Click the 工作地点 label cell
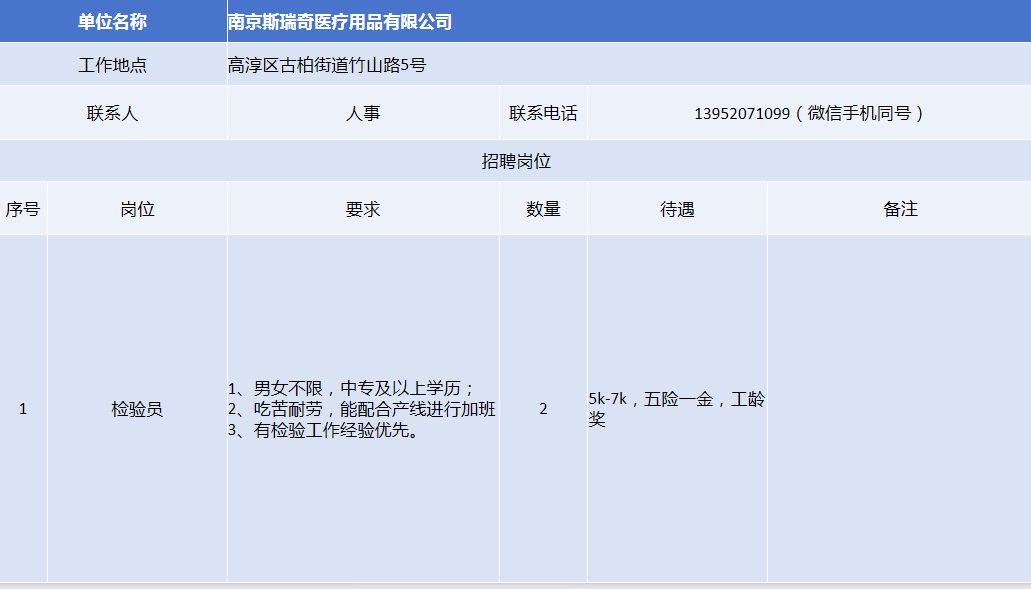This screenshot has height=589, width=1031. coord(113,65)
